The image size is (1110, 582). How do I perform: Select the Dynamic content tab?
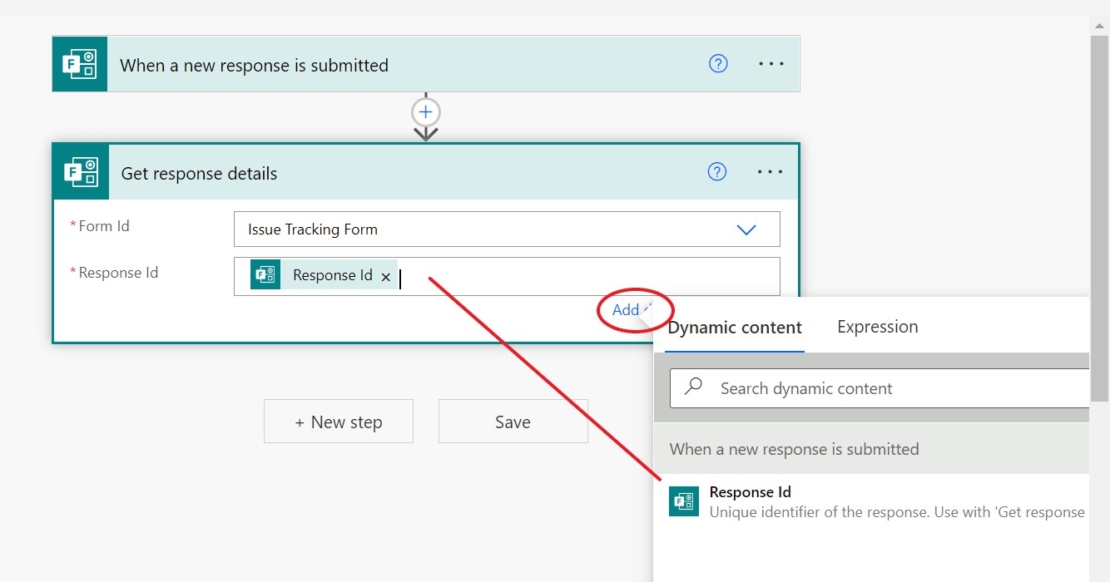(734, 327)
